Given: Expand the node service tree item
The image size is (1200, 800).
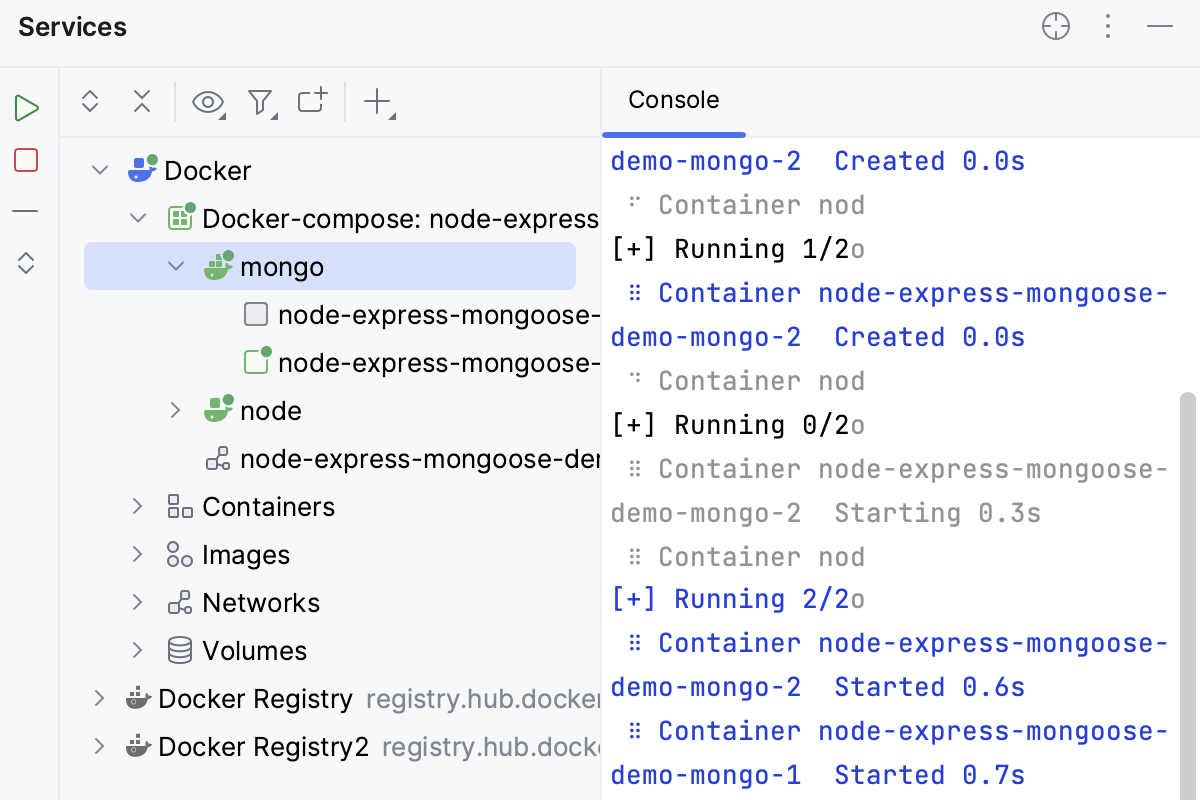Looking at the screenshot, I should point(175,411).
